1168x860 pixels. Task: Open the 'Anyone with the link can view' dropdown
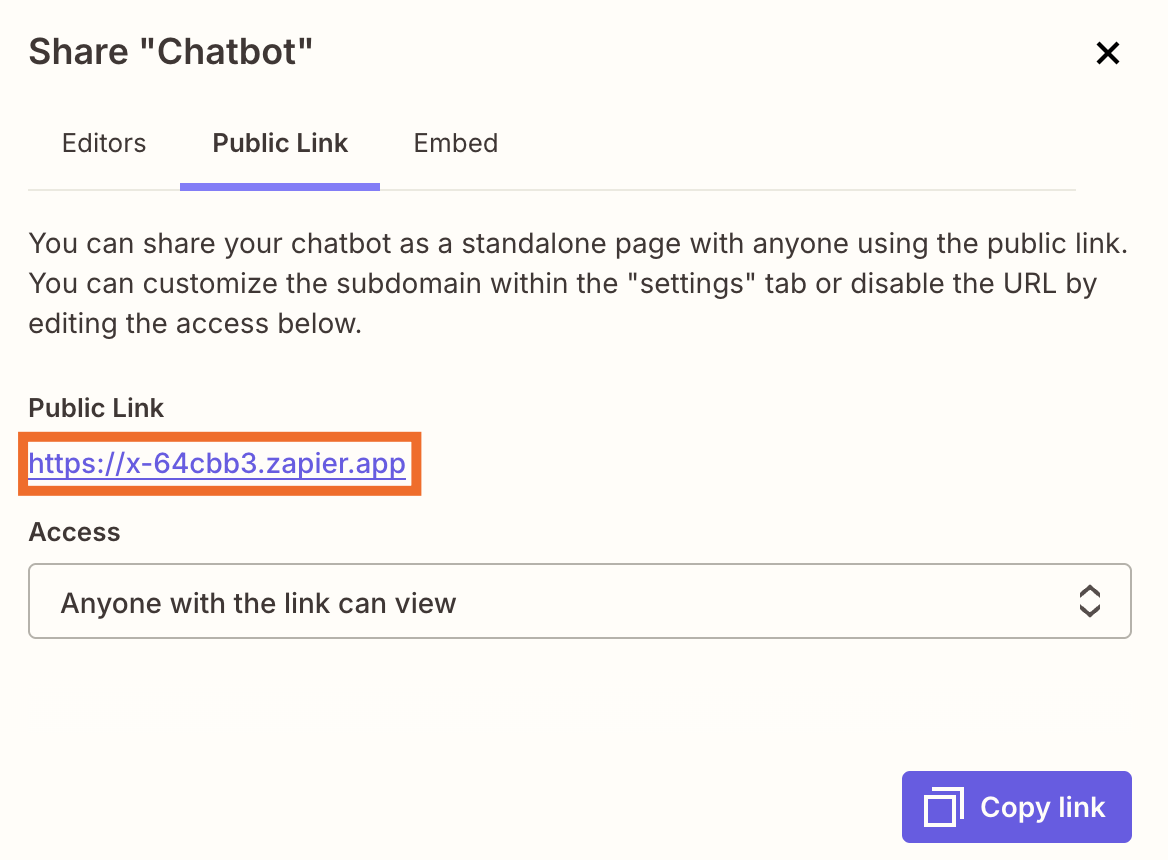[580, 601]
